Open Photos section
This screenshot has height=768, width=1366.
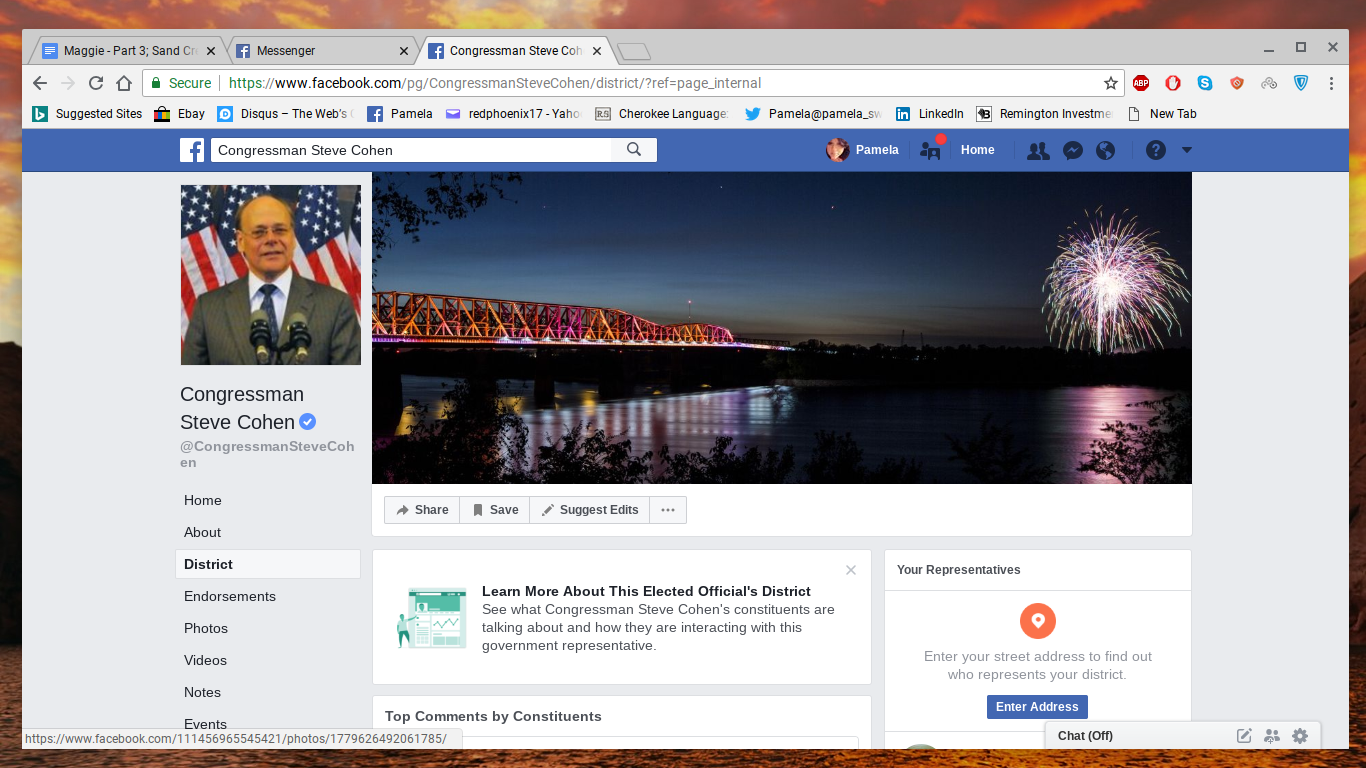tap(206, 628)
